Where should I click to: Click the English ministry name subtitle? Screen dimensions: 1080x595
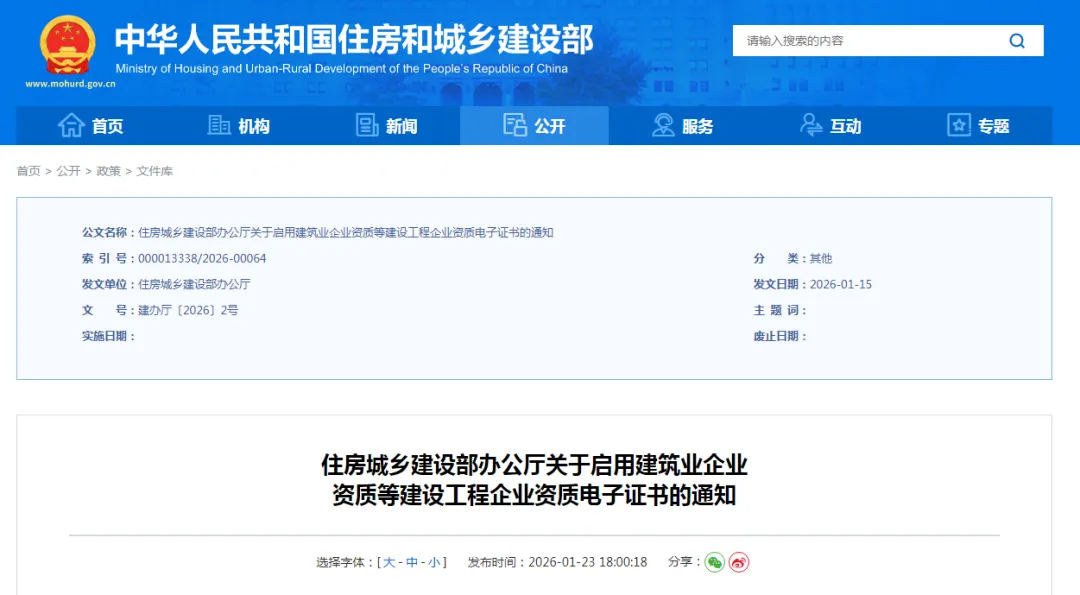342,69
